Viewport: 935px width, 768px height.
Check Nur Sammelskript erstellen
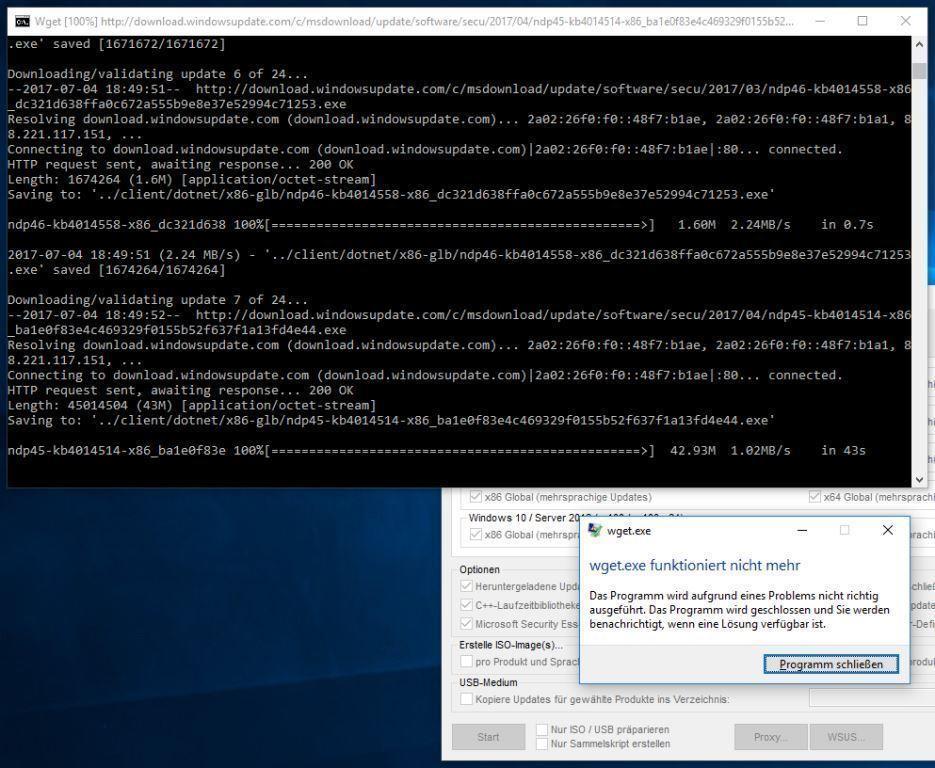click(x=543, y=744)
